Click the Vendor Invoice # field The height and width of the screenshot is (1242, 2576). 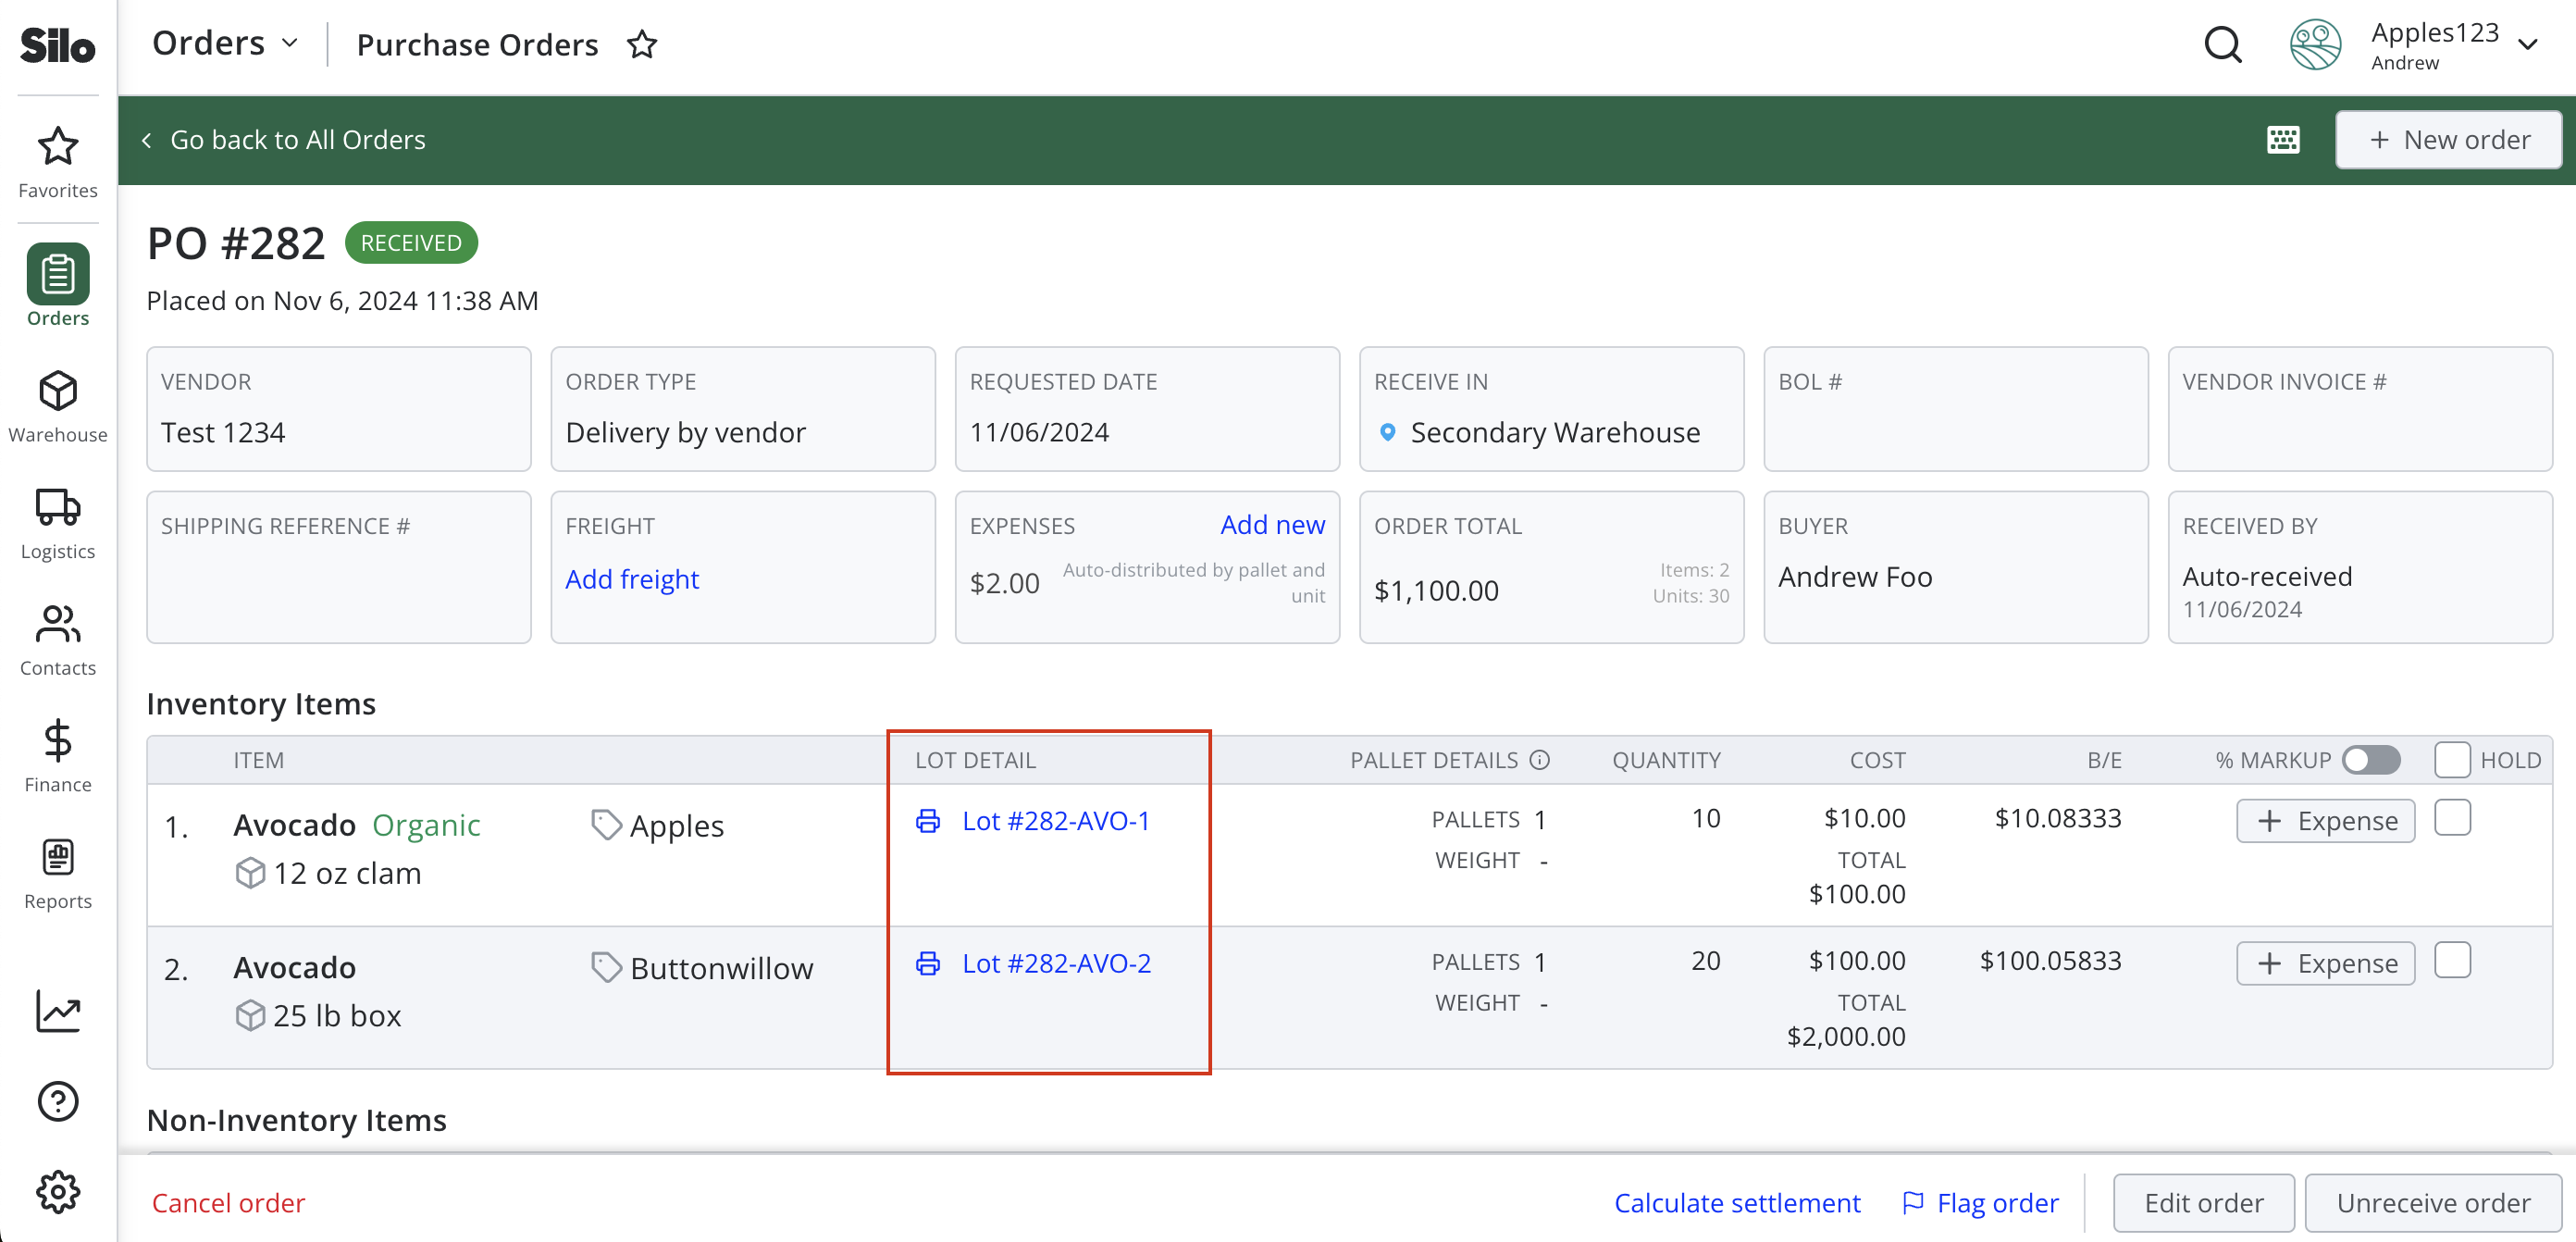(x=2360, y=409)
